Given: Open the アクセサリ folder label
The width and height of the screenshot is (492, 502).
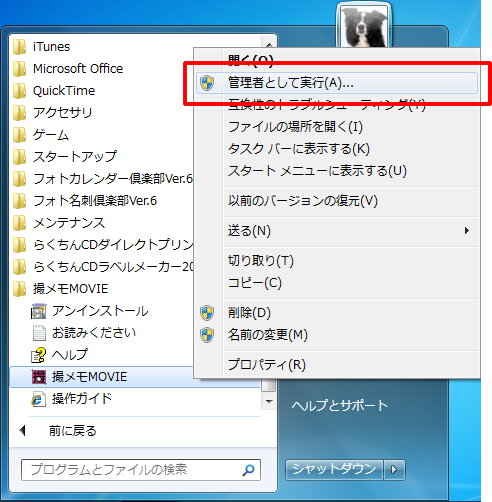Looking at the screenshot, I should coord(62,113).
